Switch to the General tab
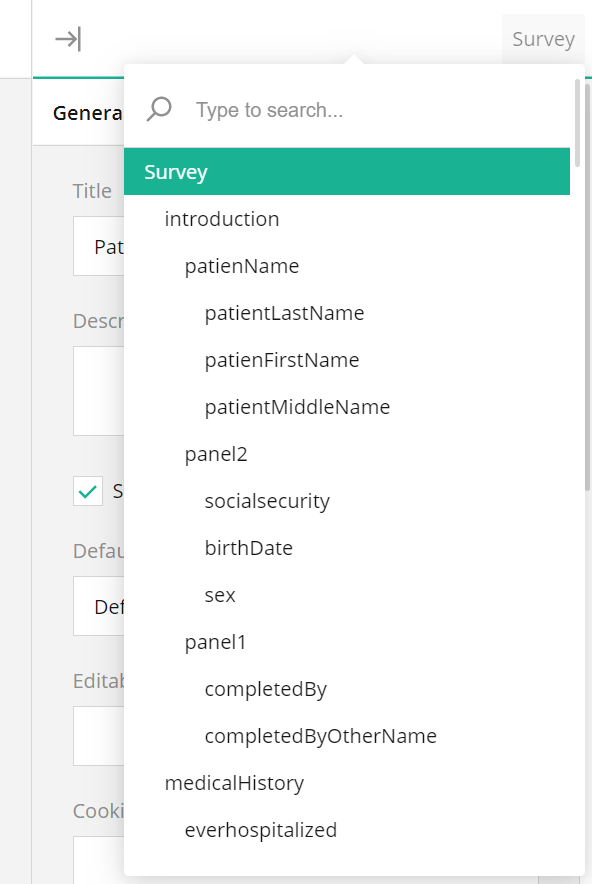Screen dimensions: 592x884 pos(91,113)
